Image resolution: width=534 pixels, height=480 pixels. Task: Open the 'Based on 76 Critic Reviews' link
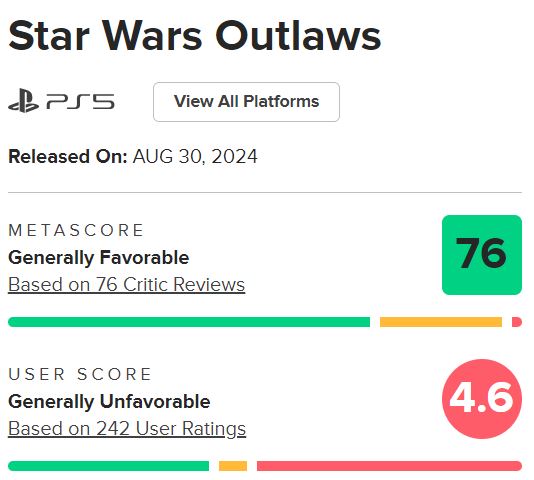point(126,284)
